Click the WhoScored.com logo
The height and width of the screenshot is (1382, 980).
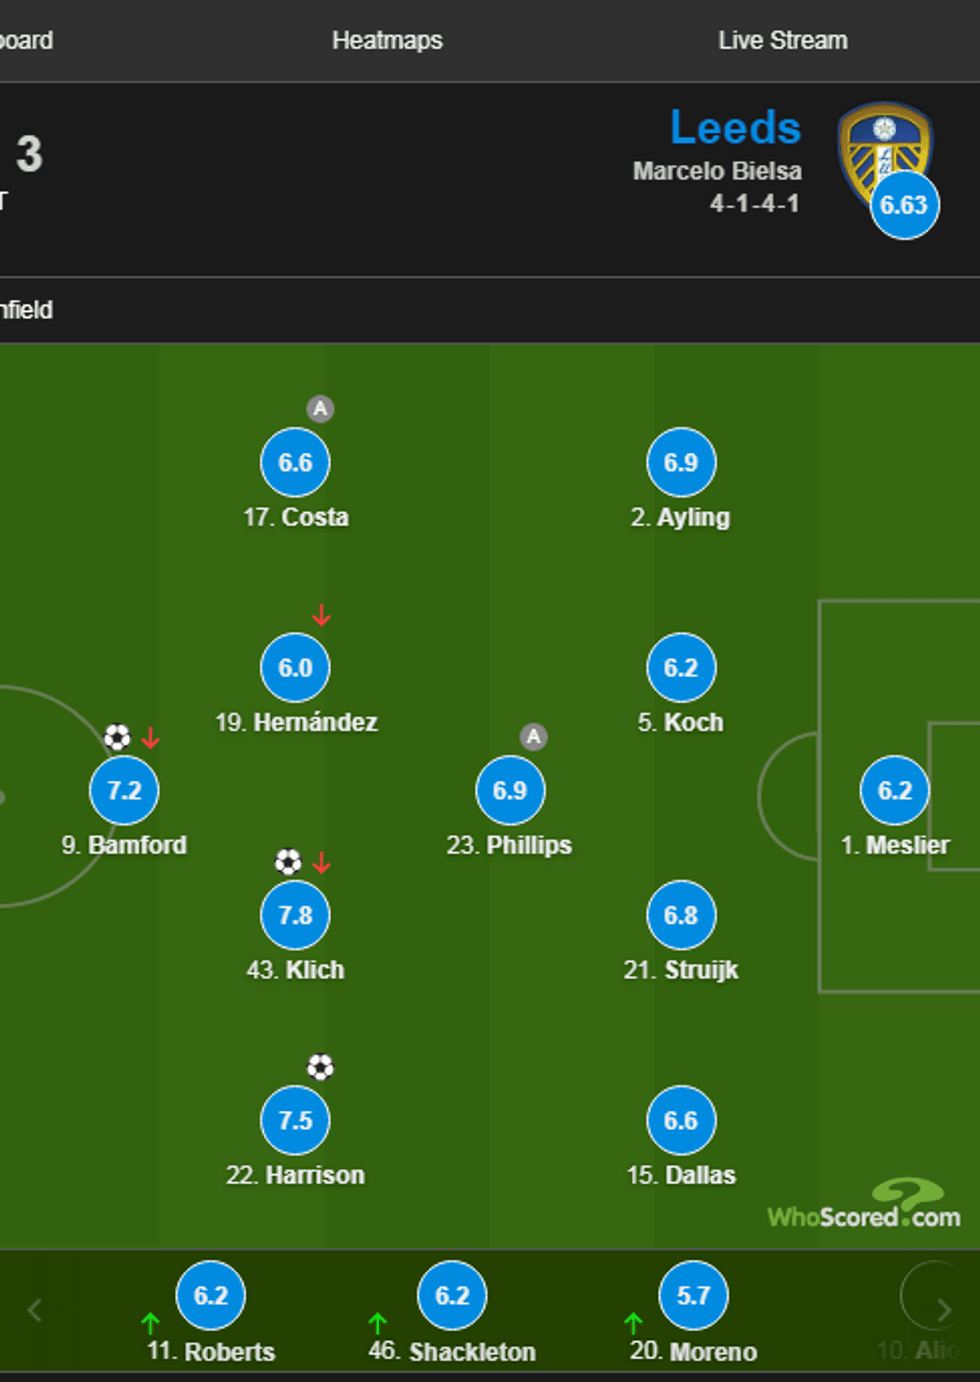click(x=864, y=1206)
